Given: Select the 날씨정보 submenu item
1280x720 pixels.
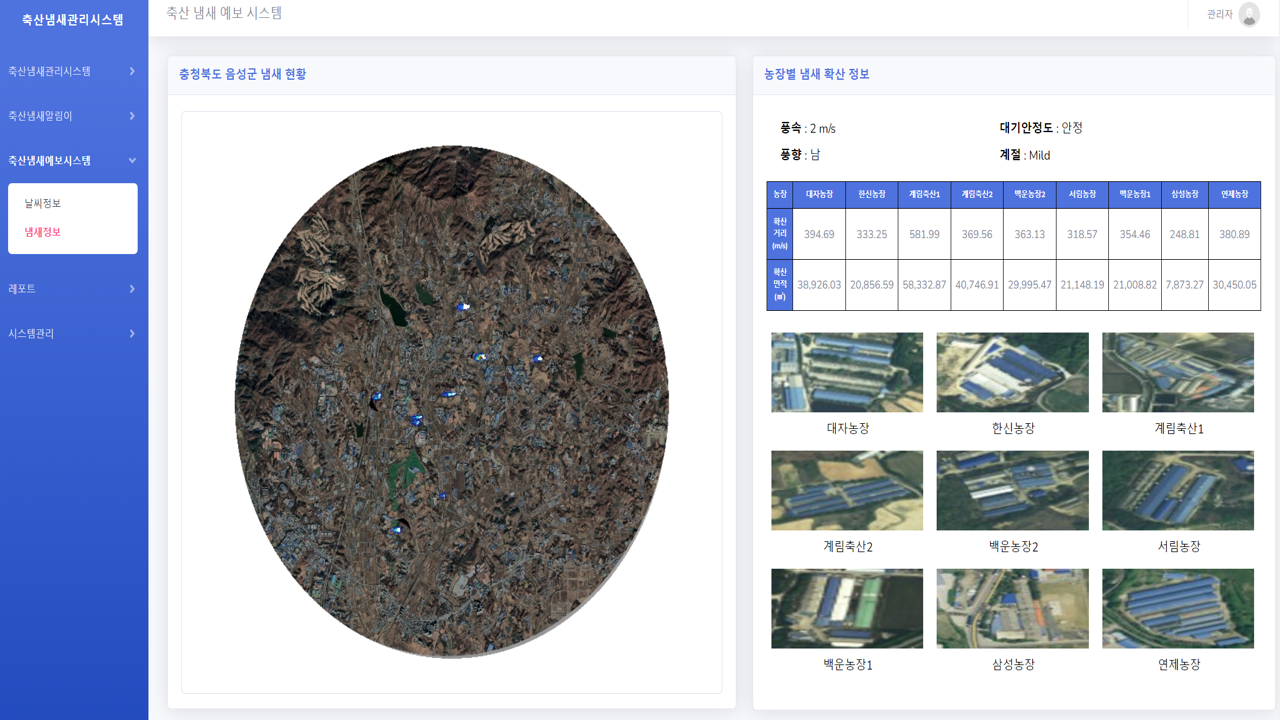Looking at the screenshot, I should point(43,203).
